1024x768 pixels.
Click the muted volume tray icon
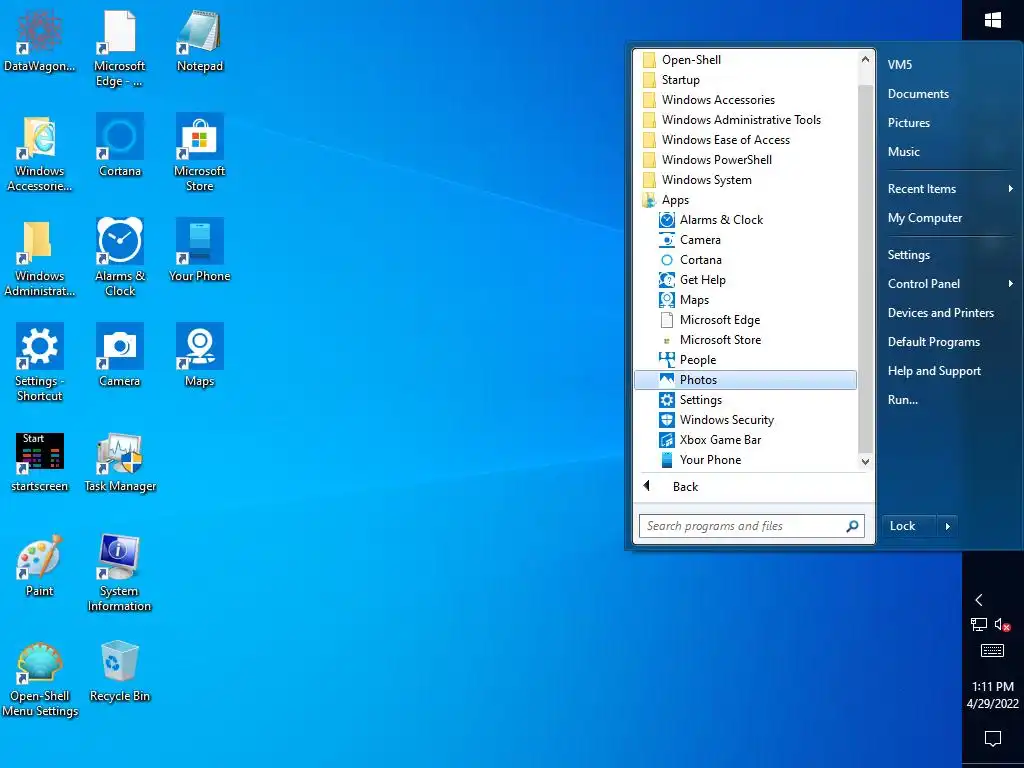[x=1002, y=625]
